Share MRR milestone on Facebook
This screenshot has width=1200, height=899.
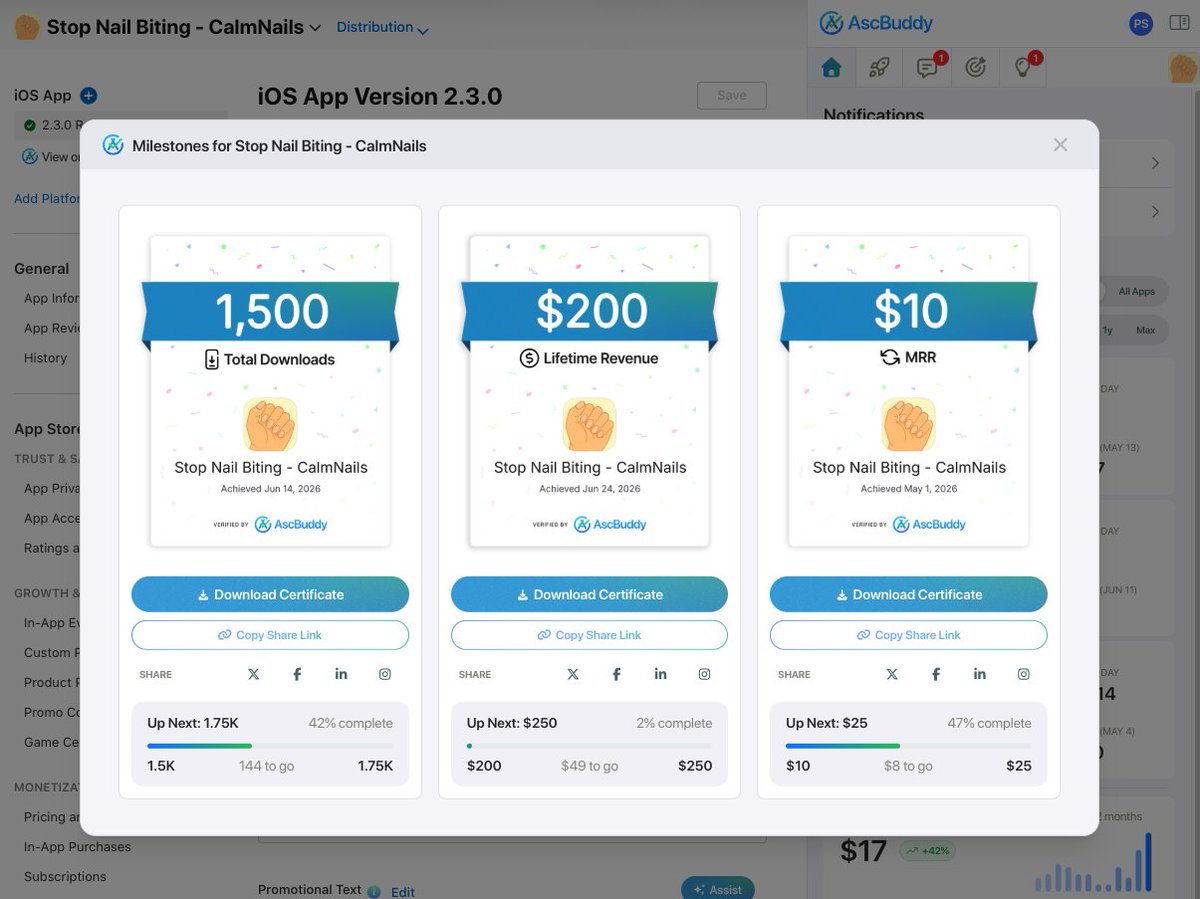[936, 674]
